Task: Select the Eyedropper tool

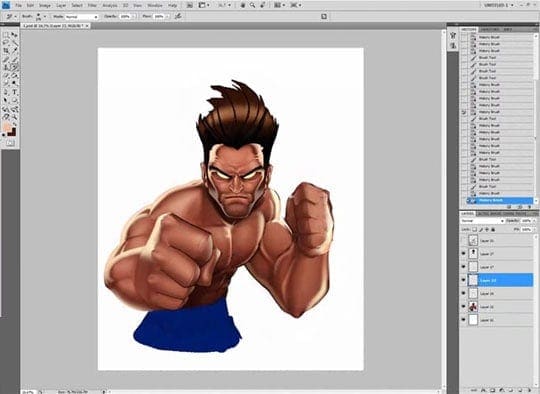Action: [x=14, y=51]
